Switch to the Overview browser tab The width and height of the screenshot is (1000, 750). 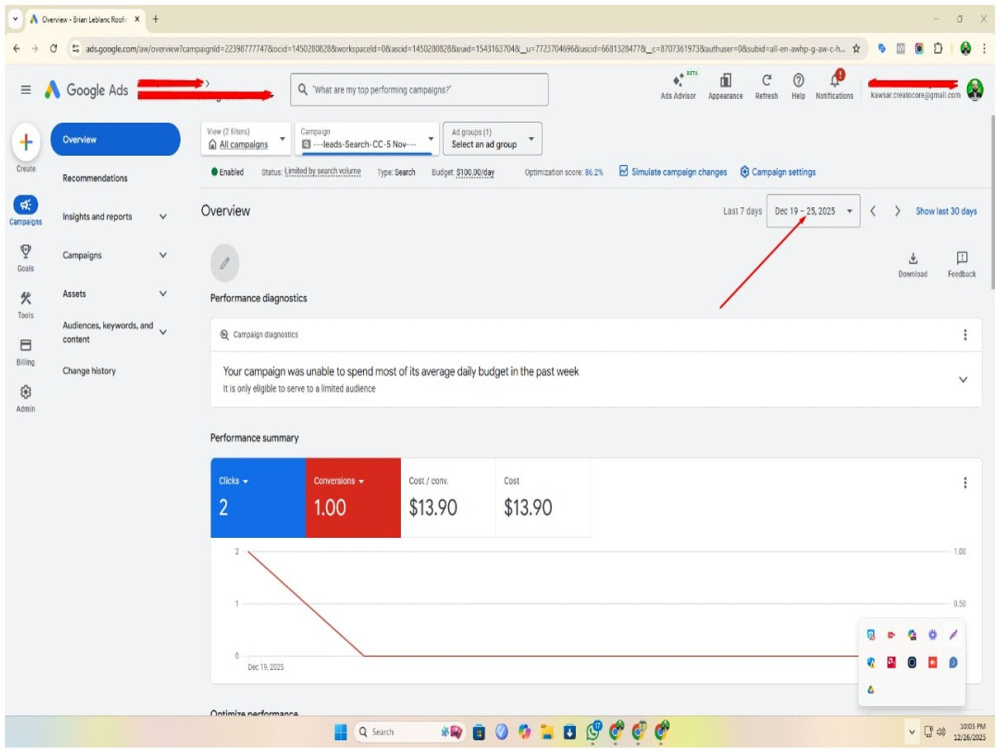84,19
